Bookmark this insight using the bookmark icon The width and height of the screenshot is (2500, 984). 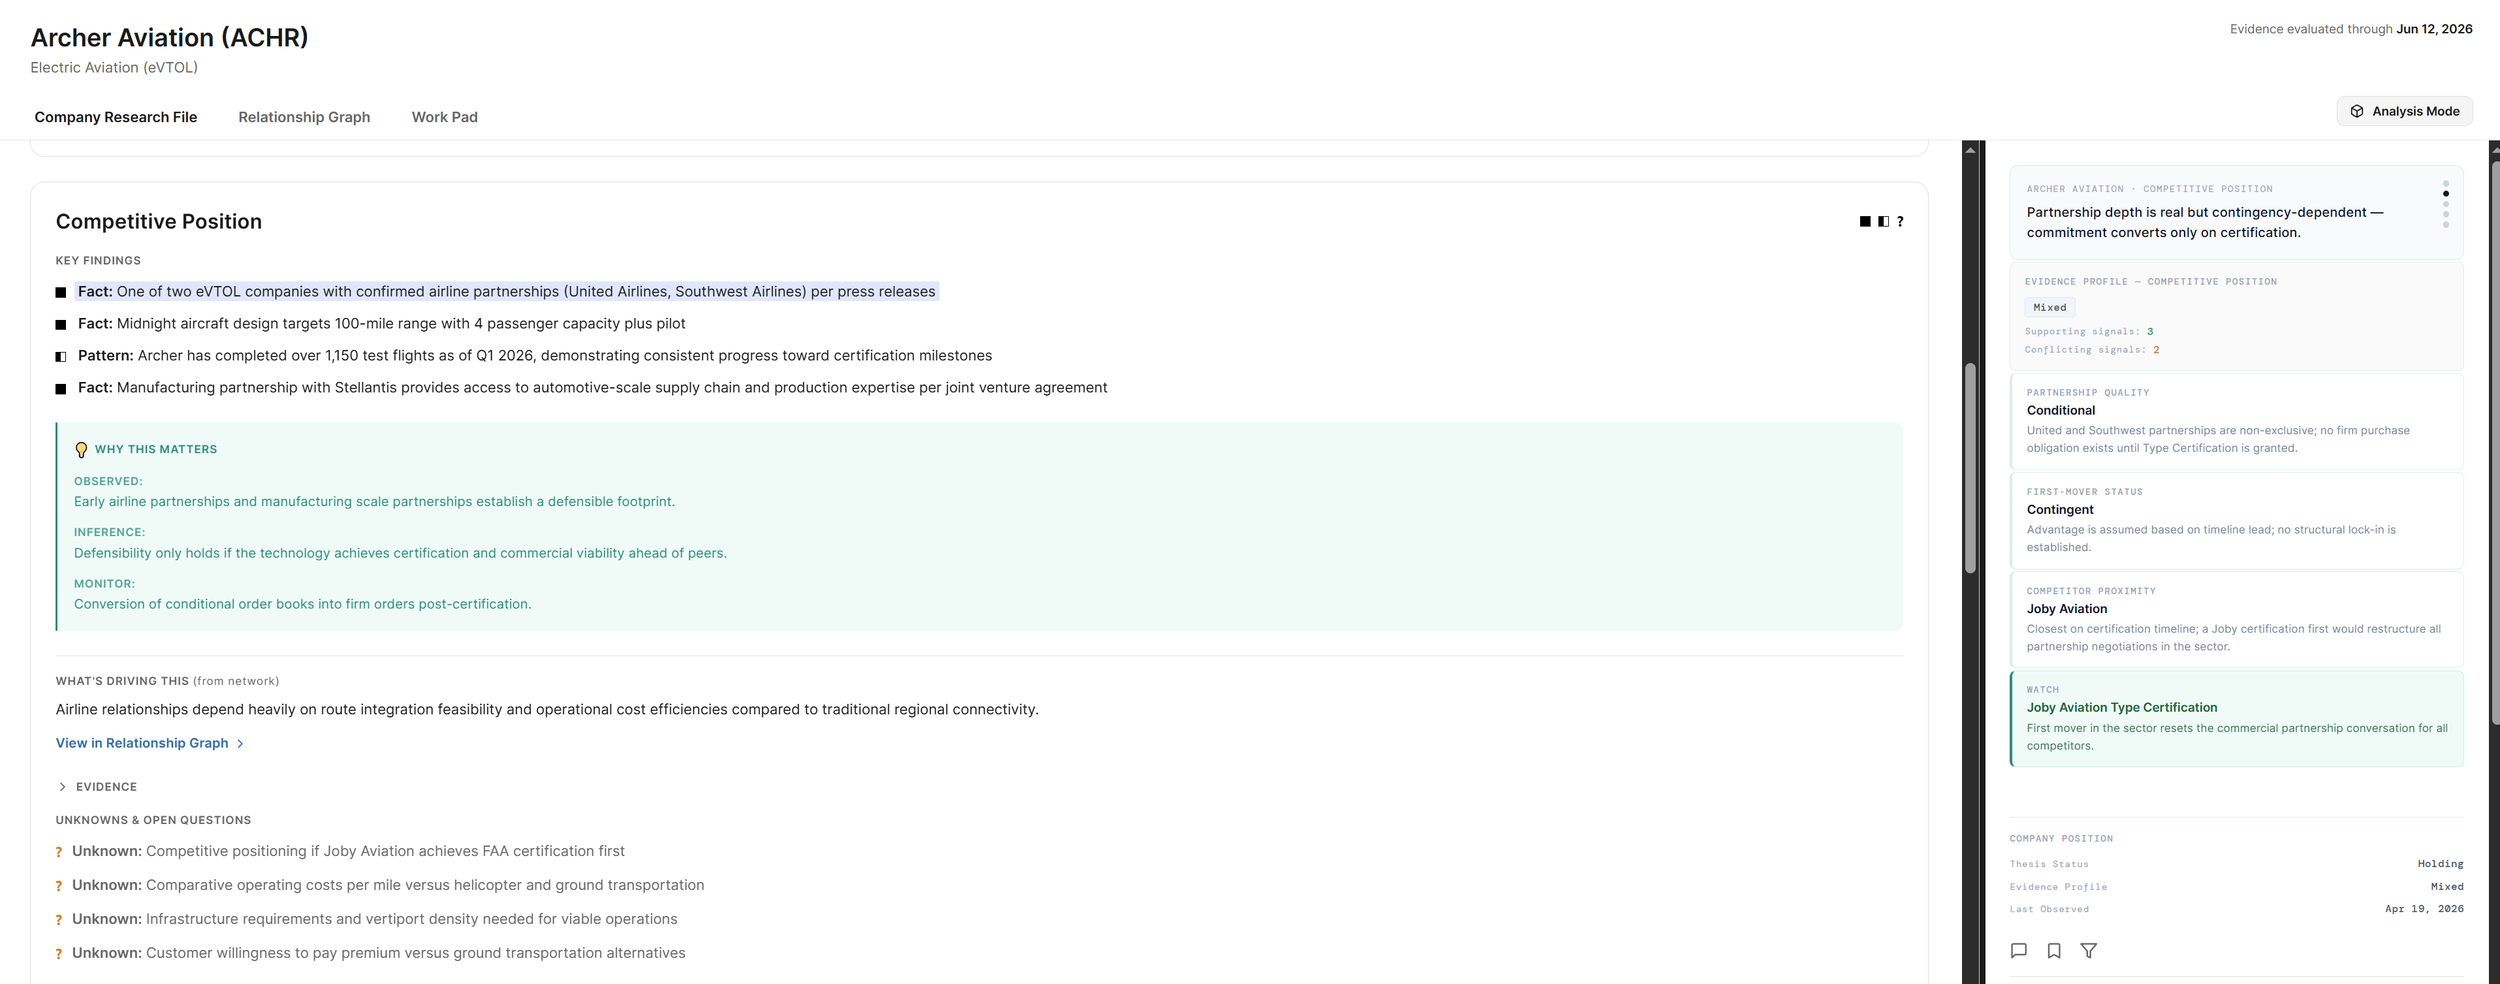tap(2054, 951)
